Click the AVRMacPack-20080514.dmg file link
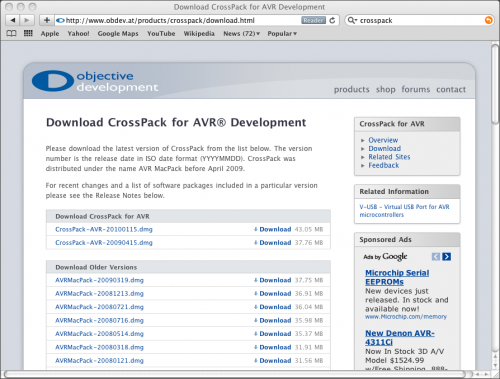 99,334
